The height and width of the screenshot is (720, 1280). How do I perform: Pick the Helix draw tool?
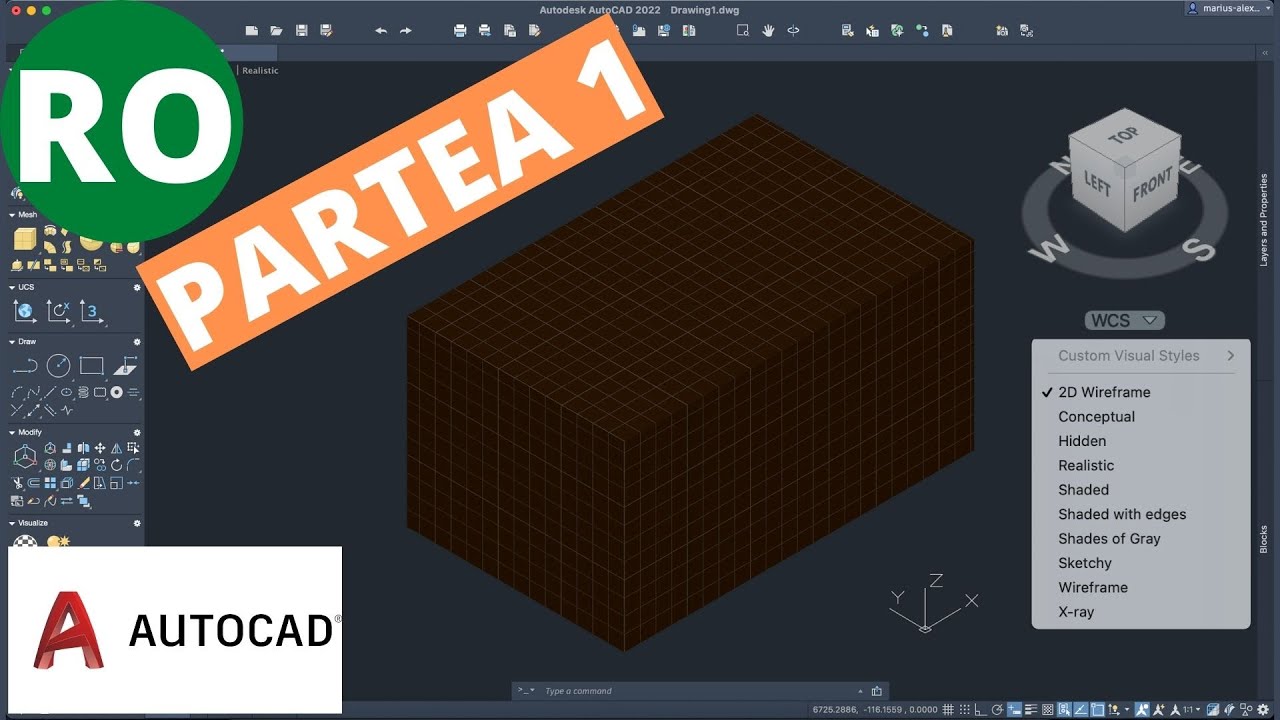83,392
